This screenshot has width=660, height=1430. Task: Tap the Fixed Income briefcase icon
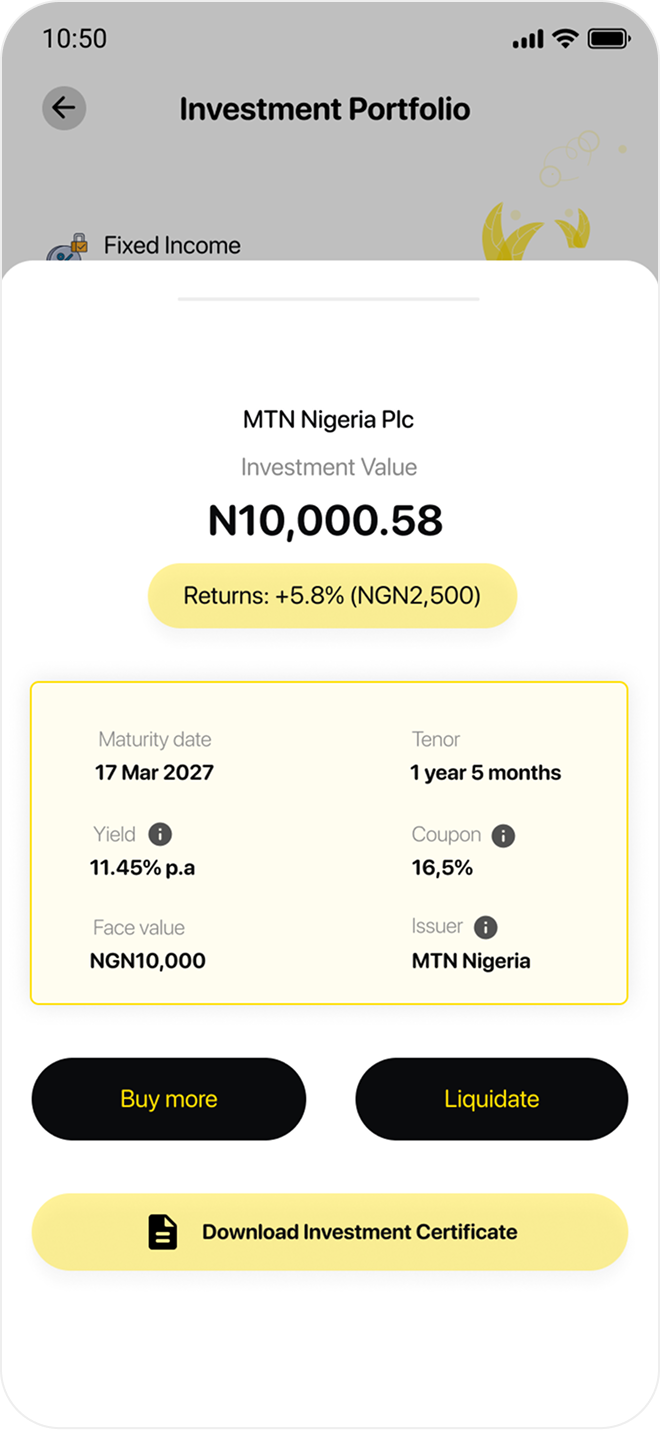[x=66, y=244]
